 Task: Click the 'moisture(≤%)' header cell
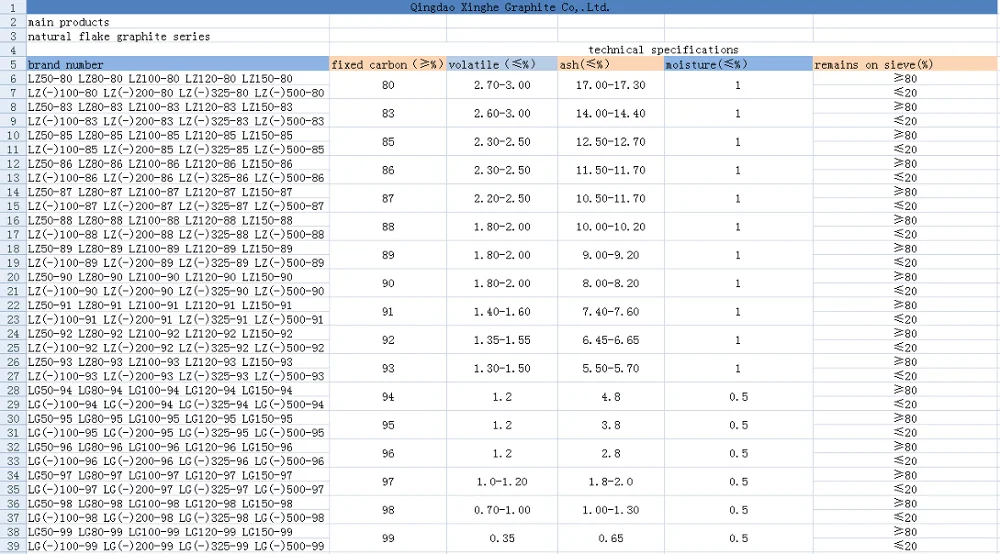click(x=739, y=64)
